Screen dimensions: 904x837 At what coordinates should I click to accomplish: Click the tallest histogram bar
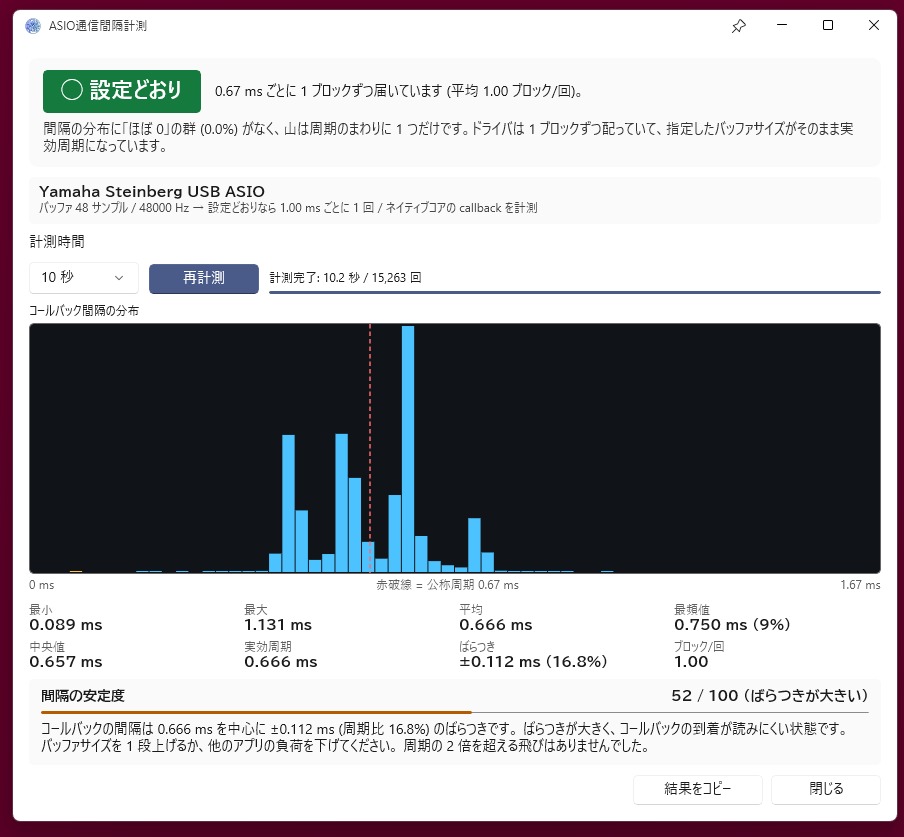[408, 448]
